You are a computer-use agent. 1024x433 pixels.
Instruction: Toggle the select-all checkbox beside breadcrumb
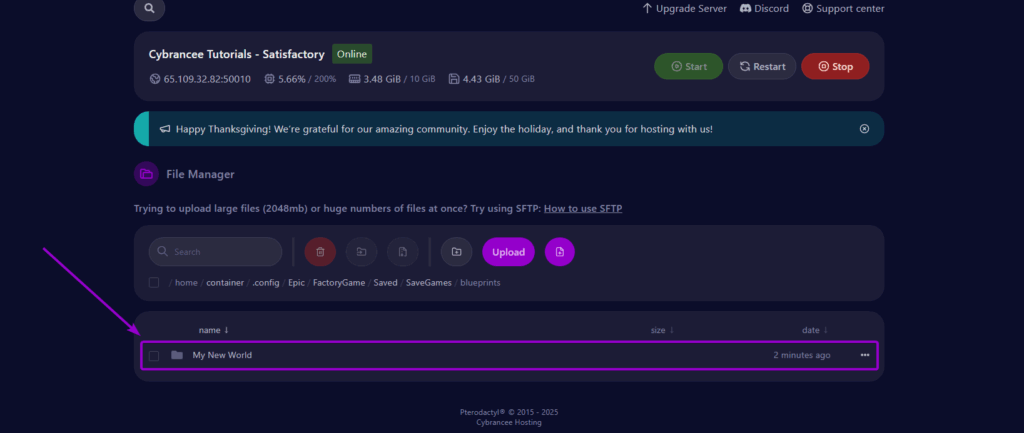tap(153, 283)
